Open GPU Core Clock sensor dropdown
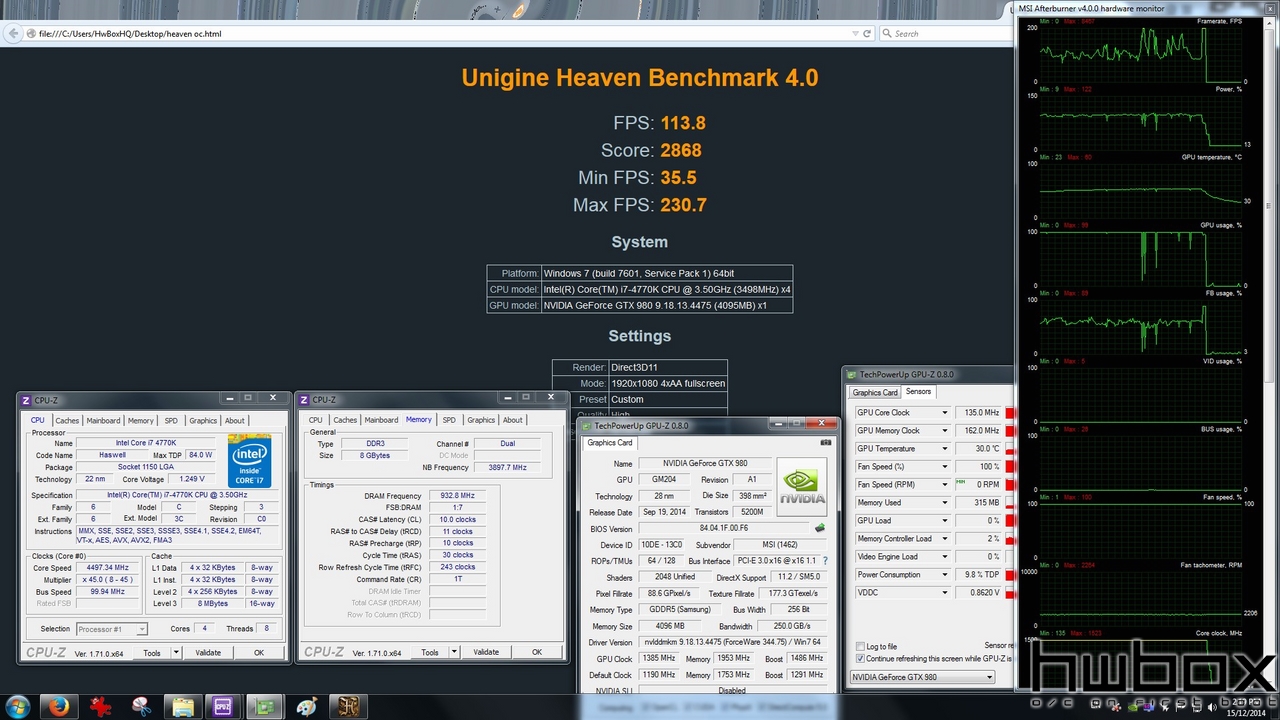This screenshot has width=1280, height=720. coord(944,412)
